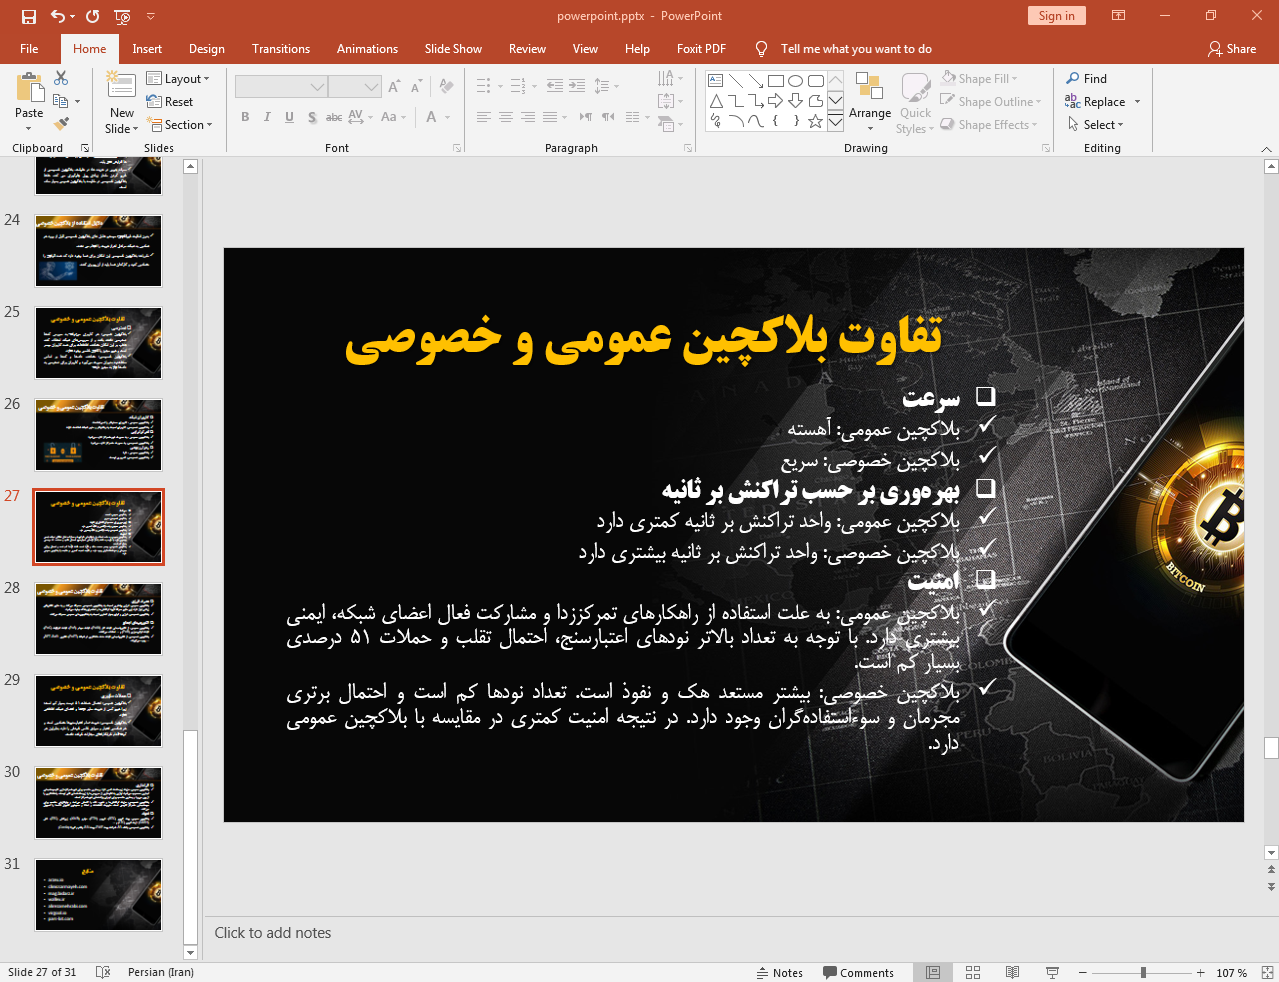Image resolution: width=1279 pixels, height=982 pixels.
Task: Switch to the Insert tab
Action: [x=147, y=49]
